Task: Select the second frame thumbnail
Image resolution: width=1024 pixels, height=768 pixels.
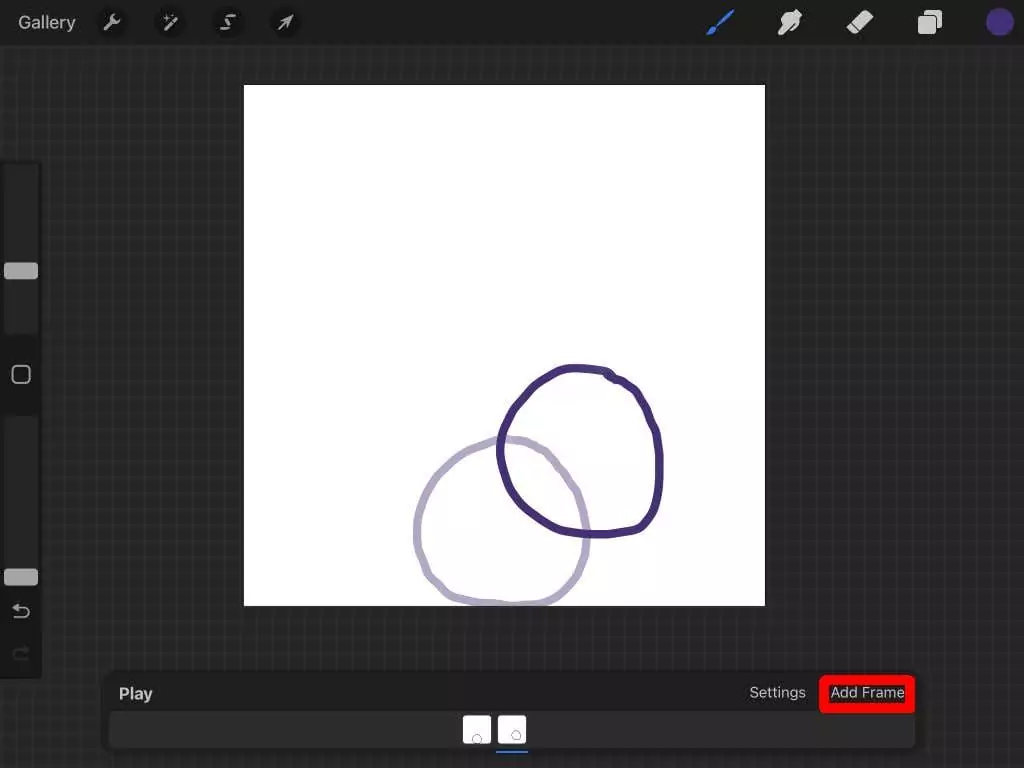Action: [x=512, y=730]
